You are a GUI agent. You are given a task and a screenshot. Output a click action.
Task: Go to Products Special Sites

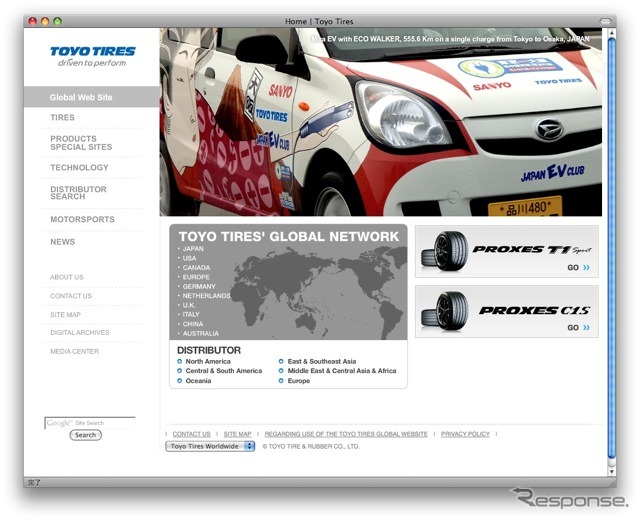(81, 143)
